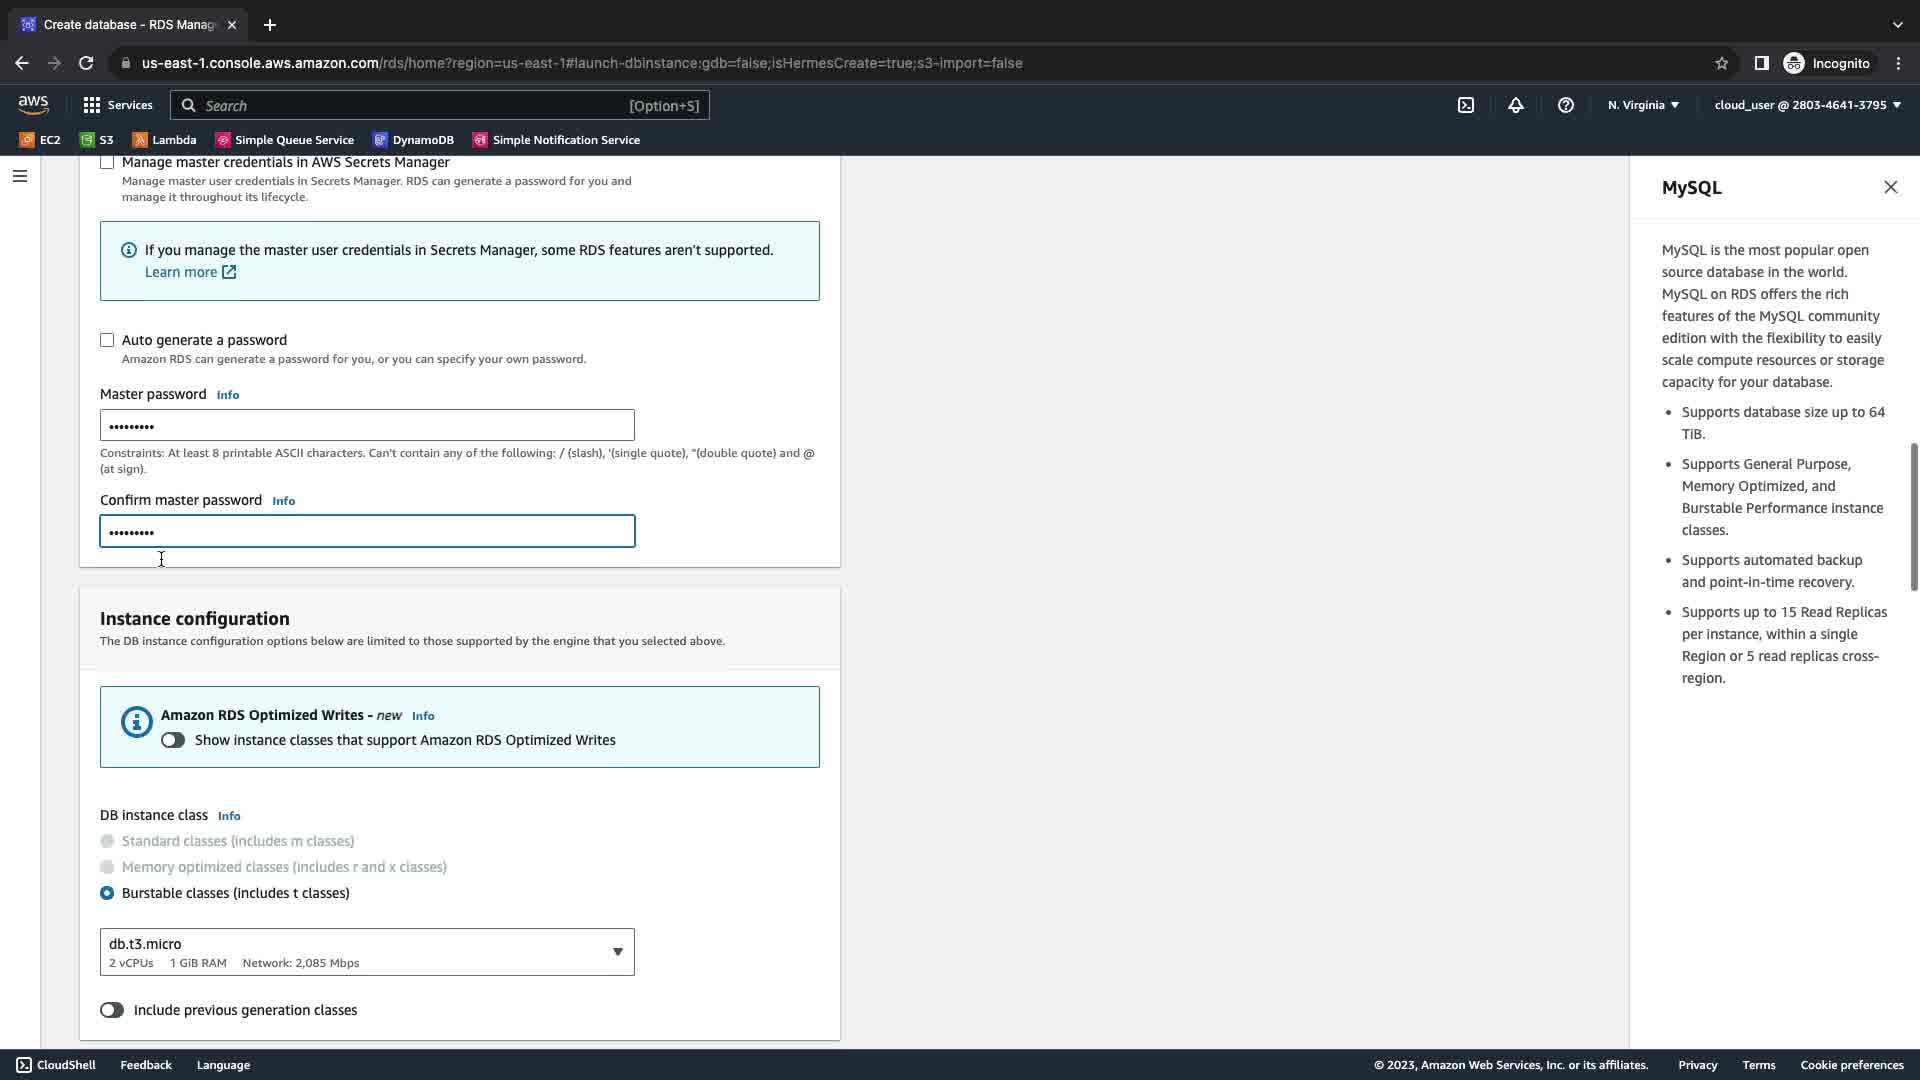This screenshot has width=1920, height=1080.
Task: Bookmark the page with the star icon
Action: (x=1721, y=63)
